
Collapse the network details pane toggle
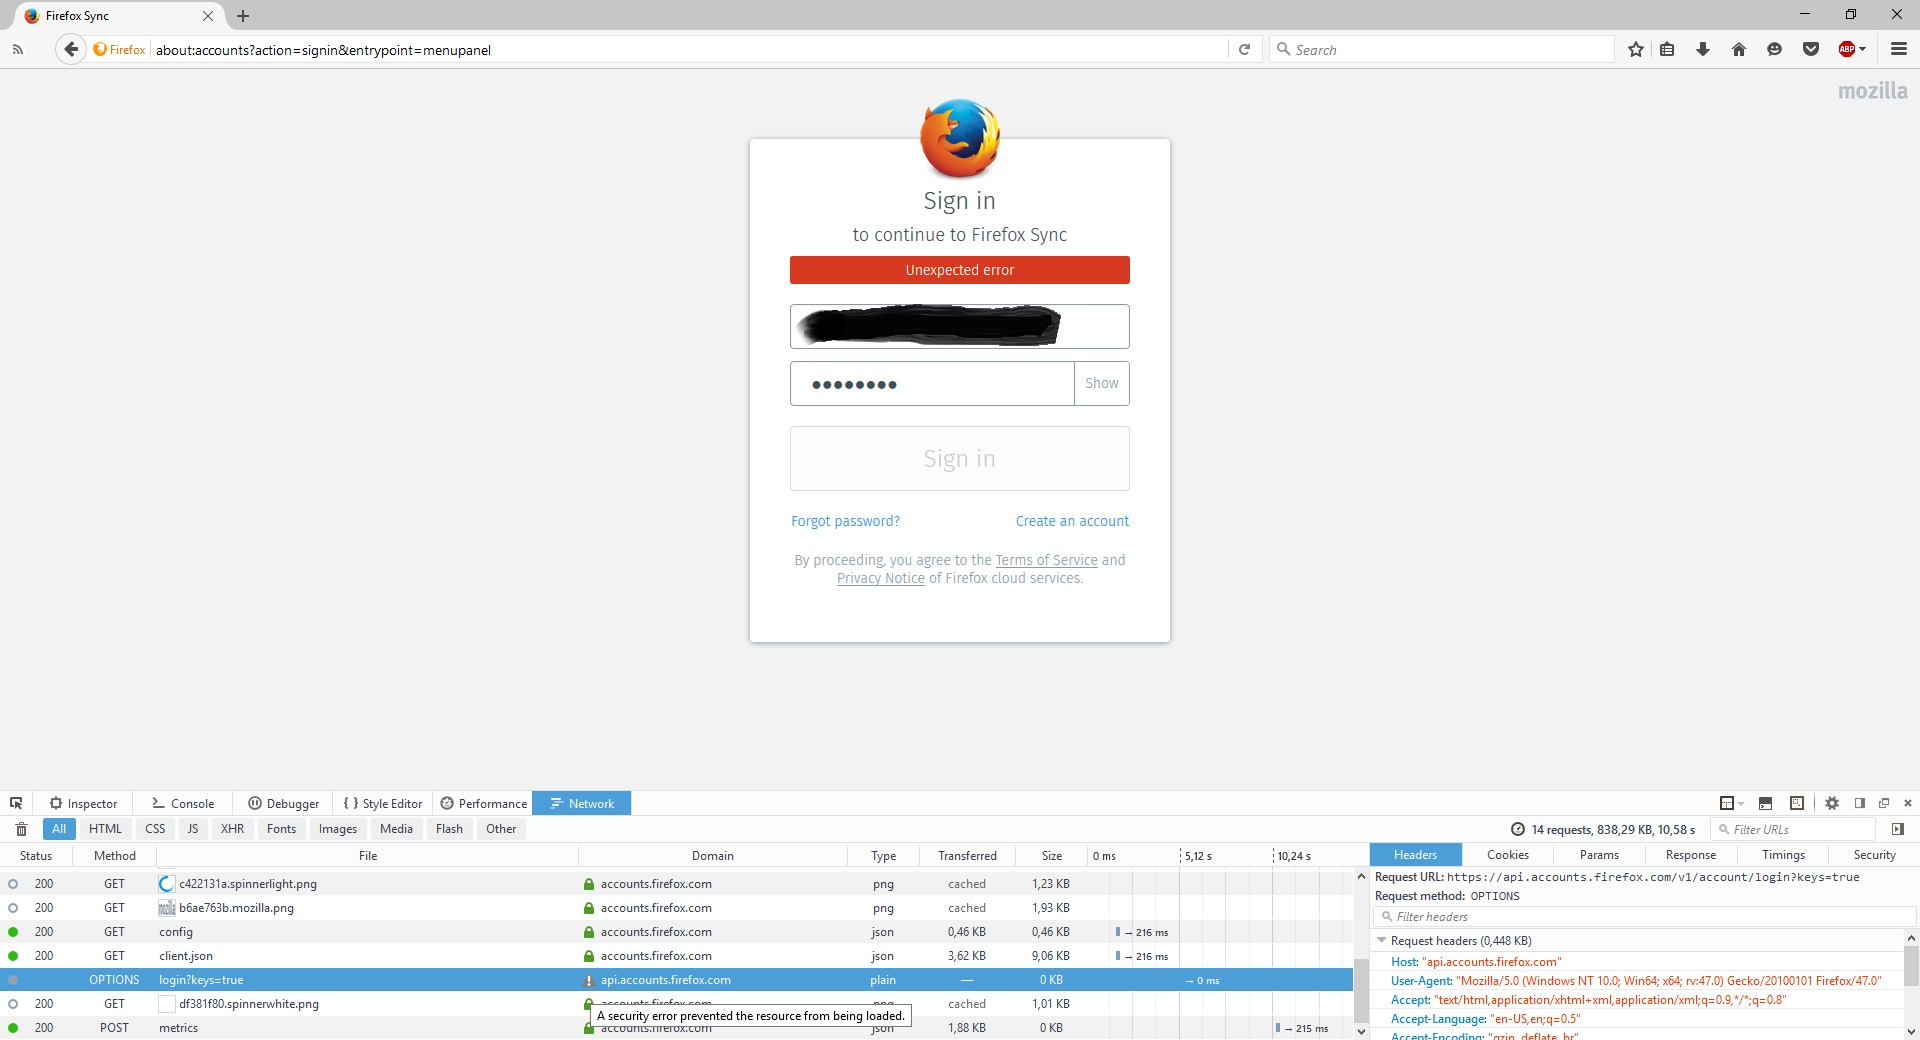click(x=1898, y=829)
